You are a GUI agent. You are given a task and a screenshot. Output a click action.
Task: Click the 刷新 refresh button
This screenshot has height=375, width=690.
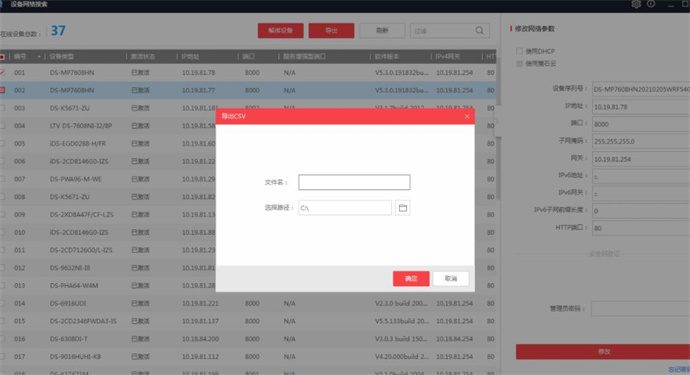point(382,31)
